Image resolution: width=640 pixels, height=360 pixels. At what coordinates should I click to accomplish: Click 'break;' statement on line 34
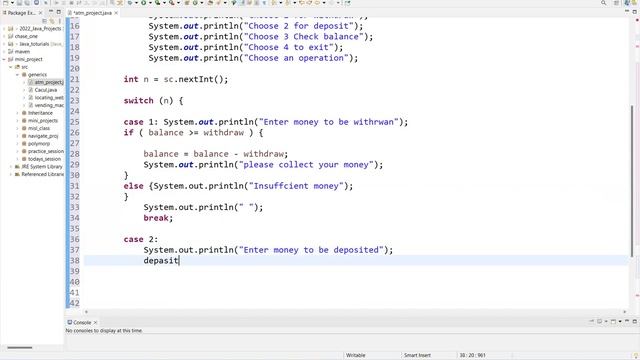point(158,218)
